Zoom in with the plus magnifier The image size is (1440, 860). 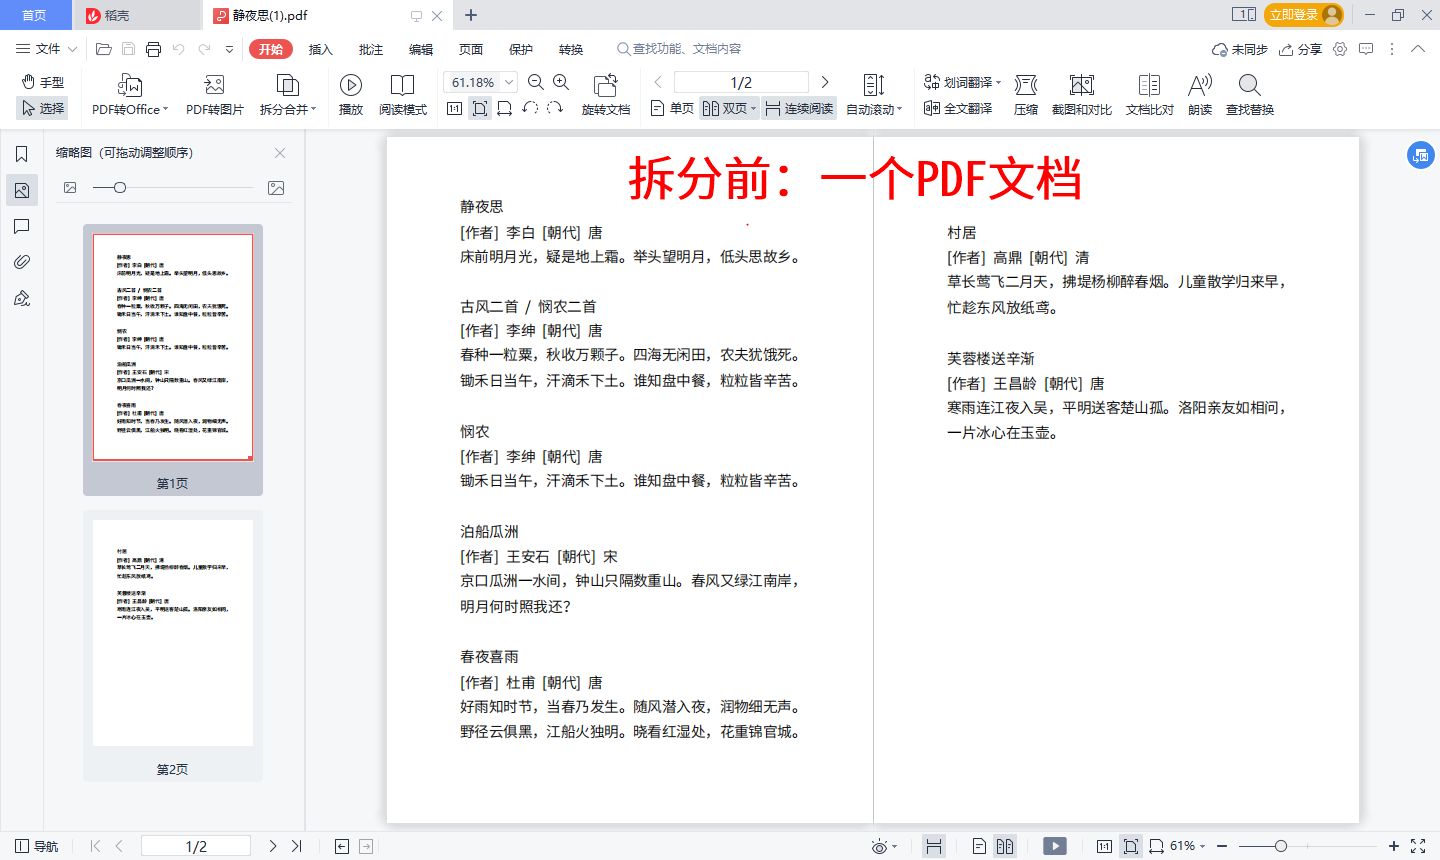click(561, 82)
